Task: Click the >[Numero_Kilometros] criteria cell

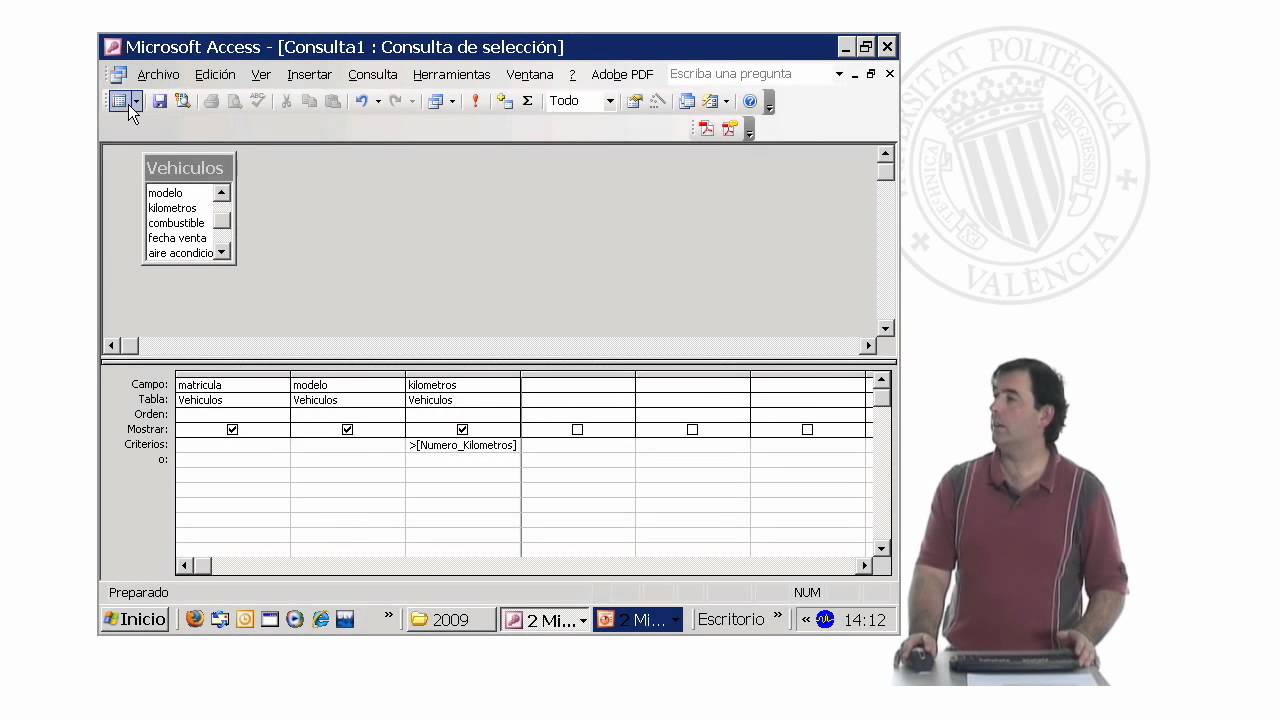Action: [463, 445]
